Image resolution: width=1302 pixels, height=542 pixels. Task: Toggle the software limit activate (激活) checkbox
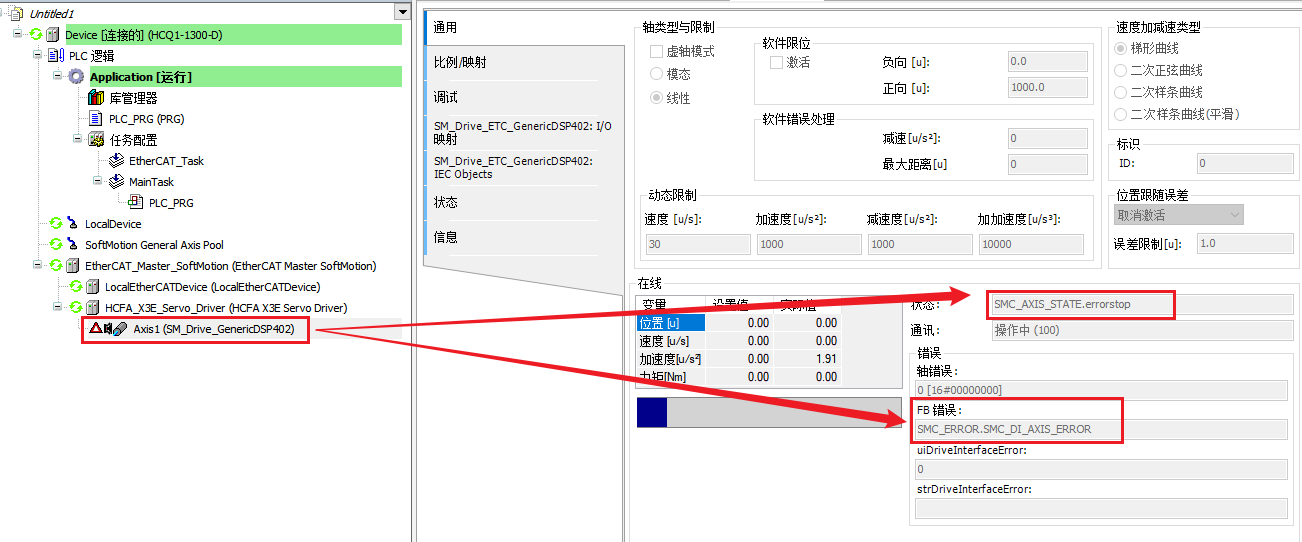tap(776, 62)
